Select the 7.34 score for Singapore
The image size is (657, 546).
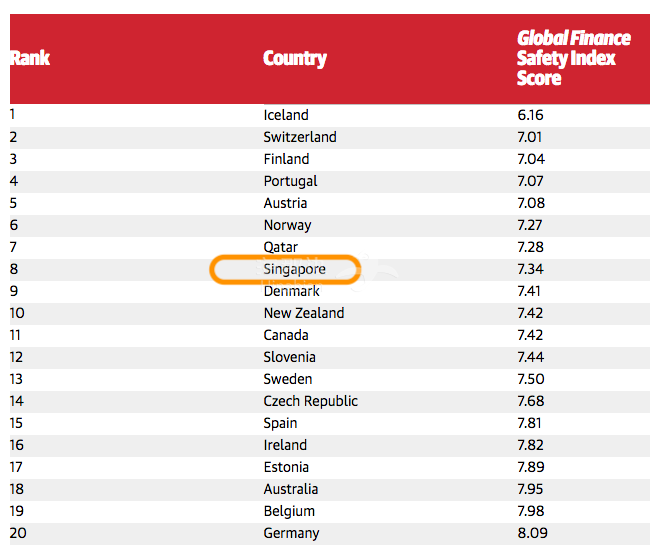click(x=530, y=269)
